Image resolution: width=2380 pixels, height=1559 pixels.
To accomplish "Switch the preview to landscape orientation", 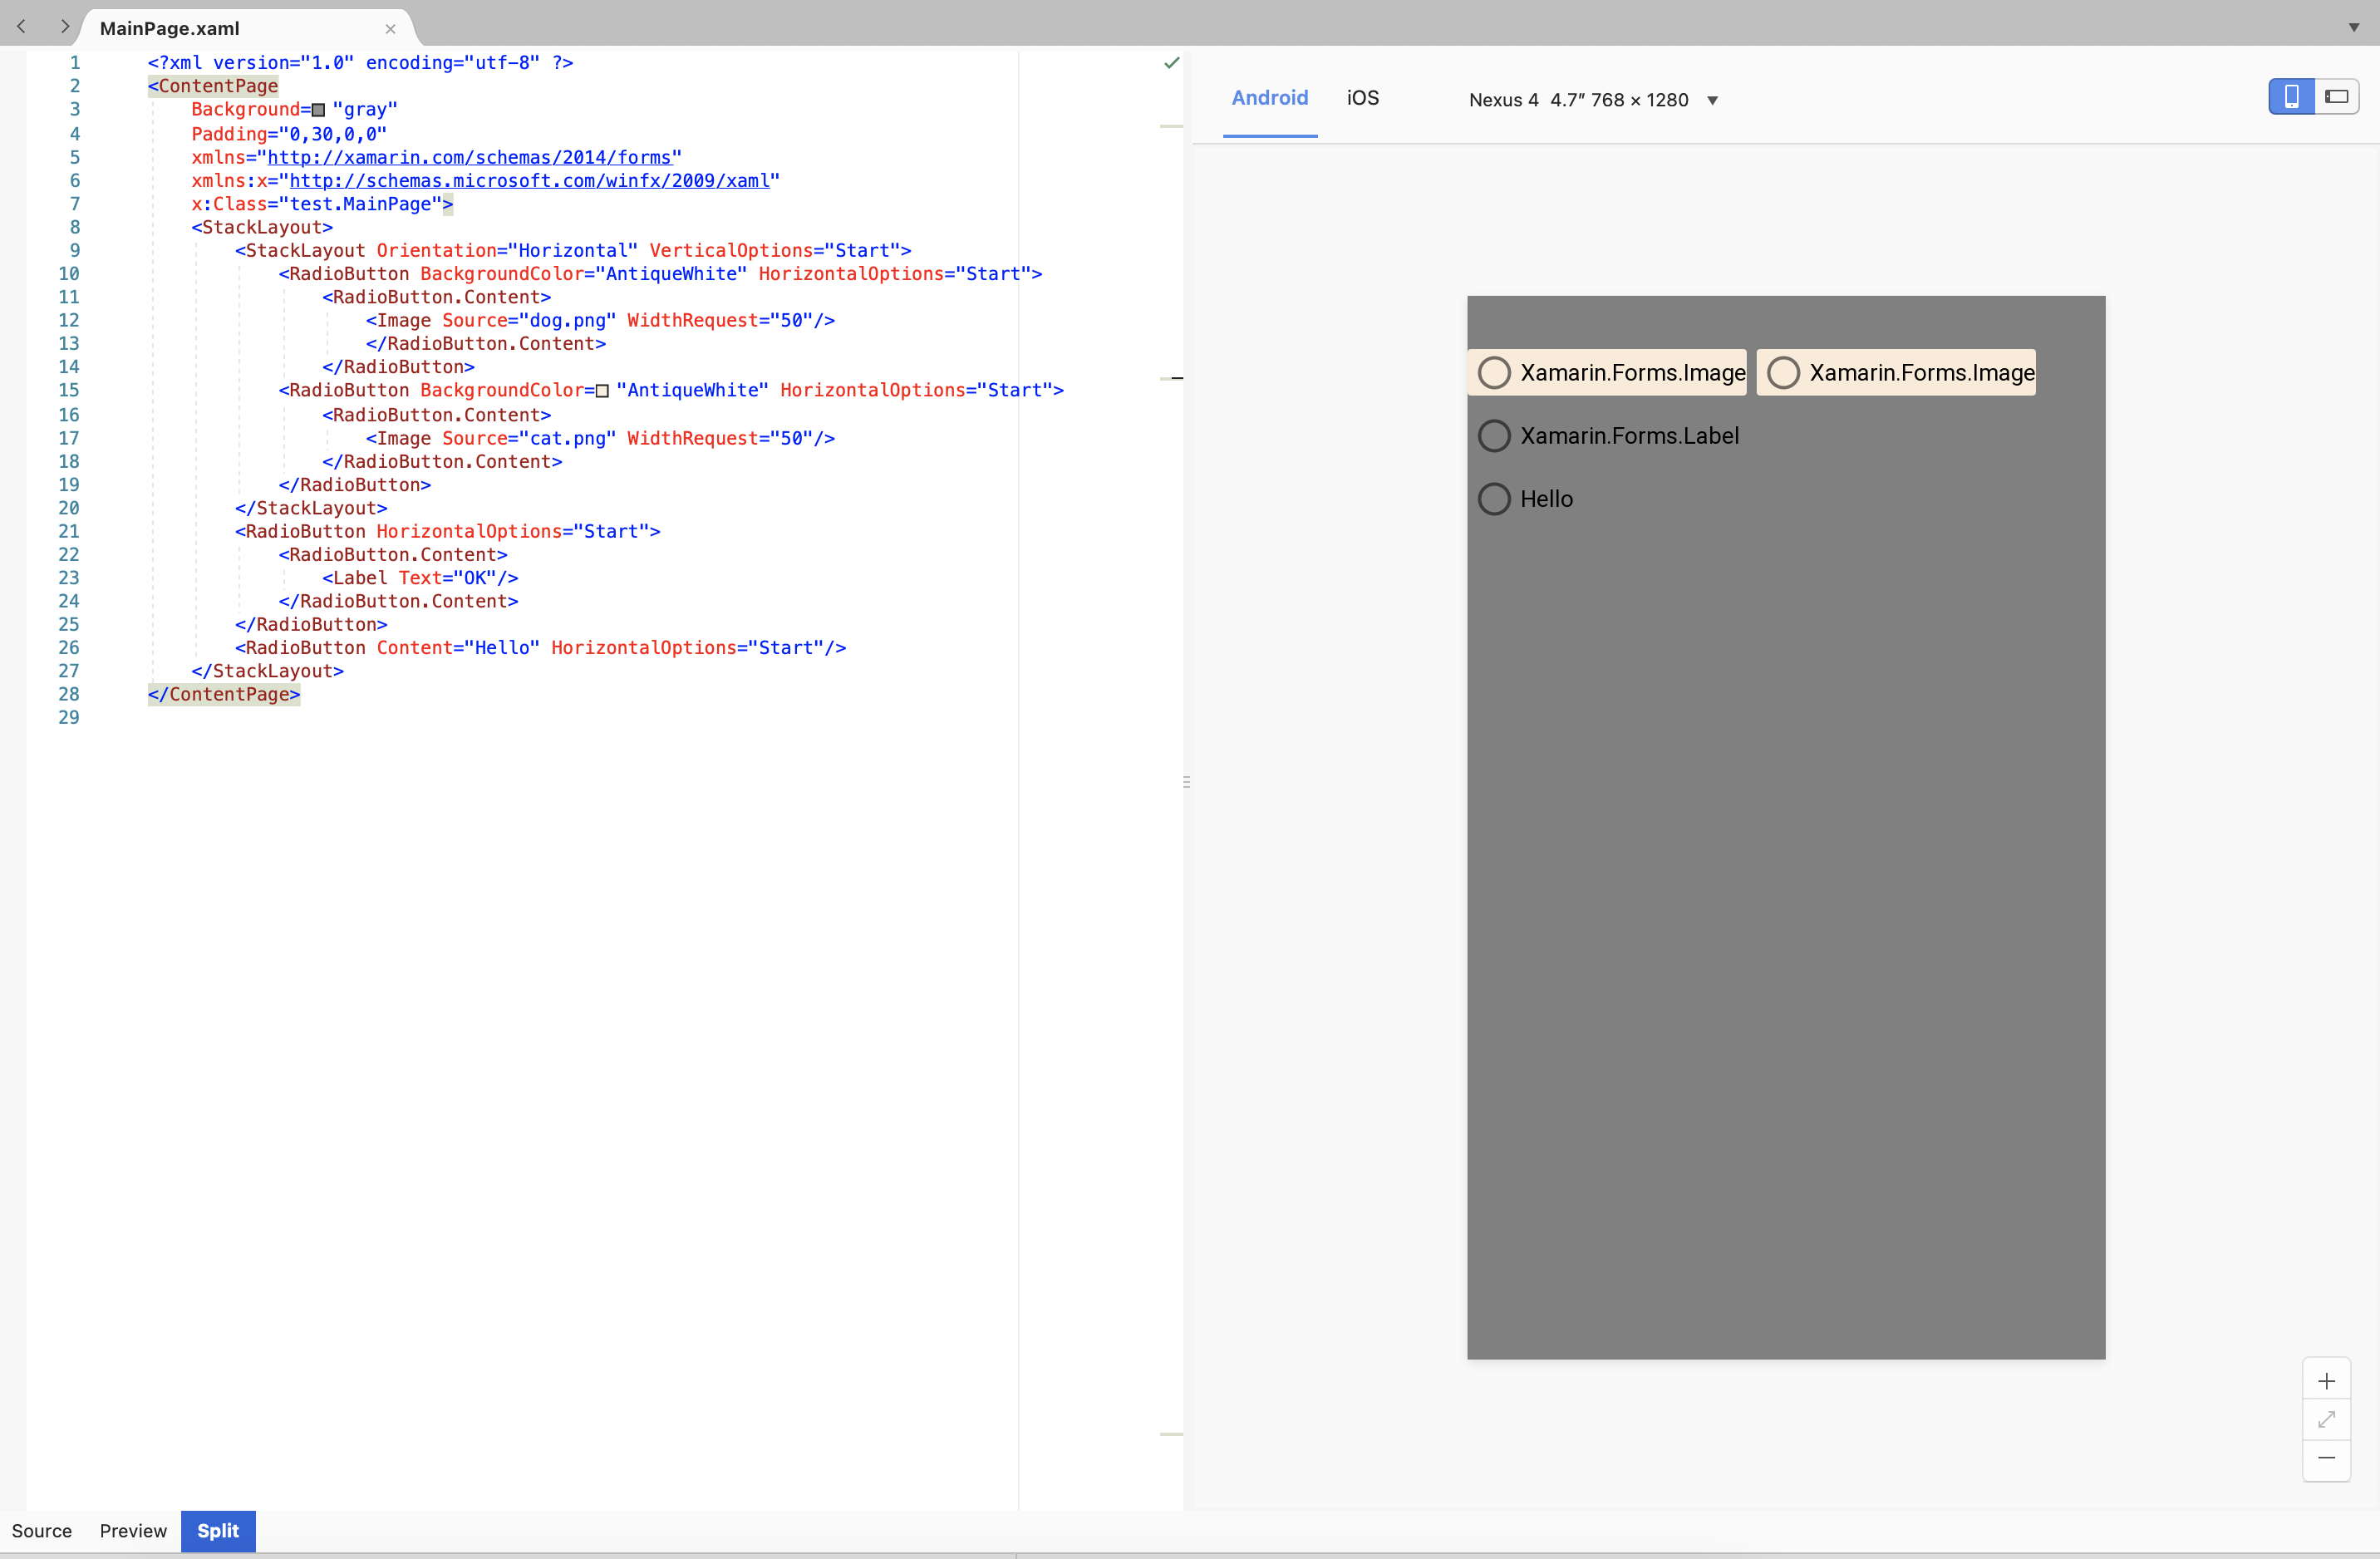I will 2337,96.
